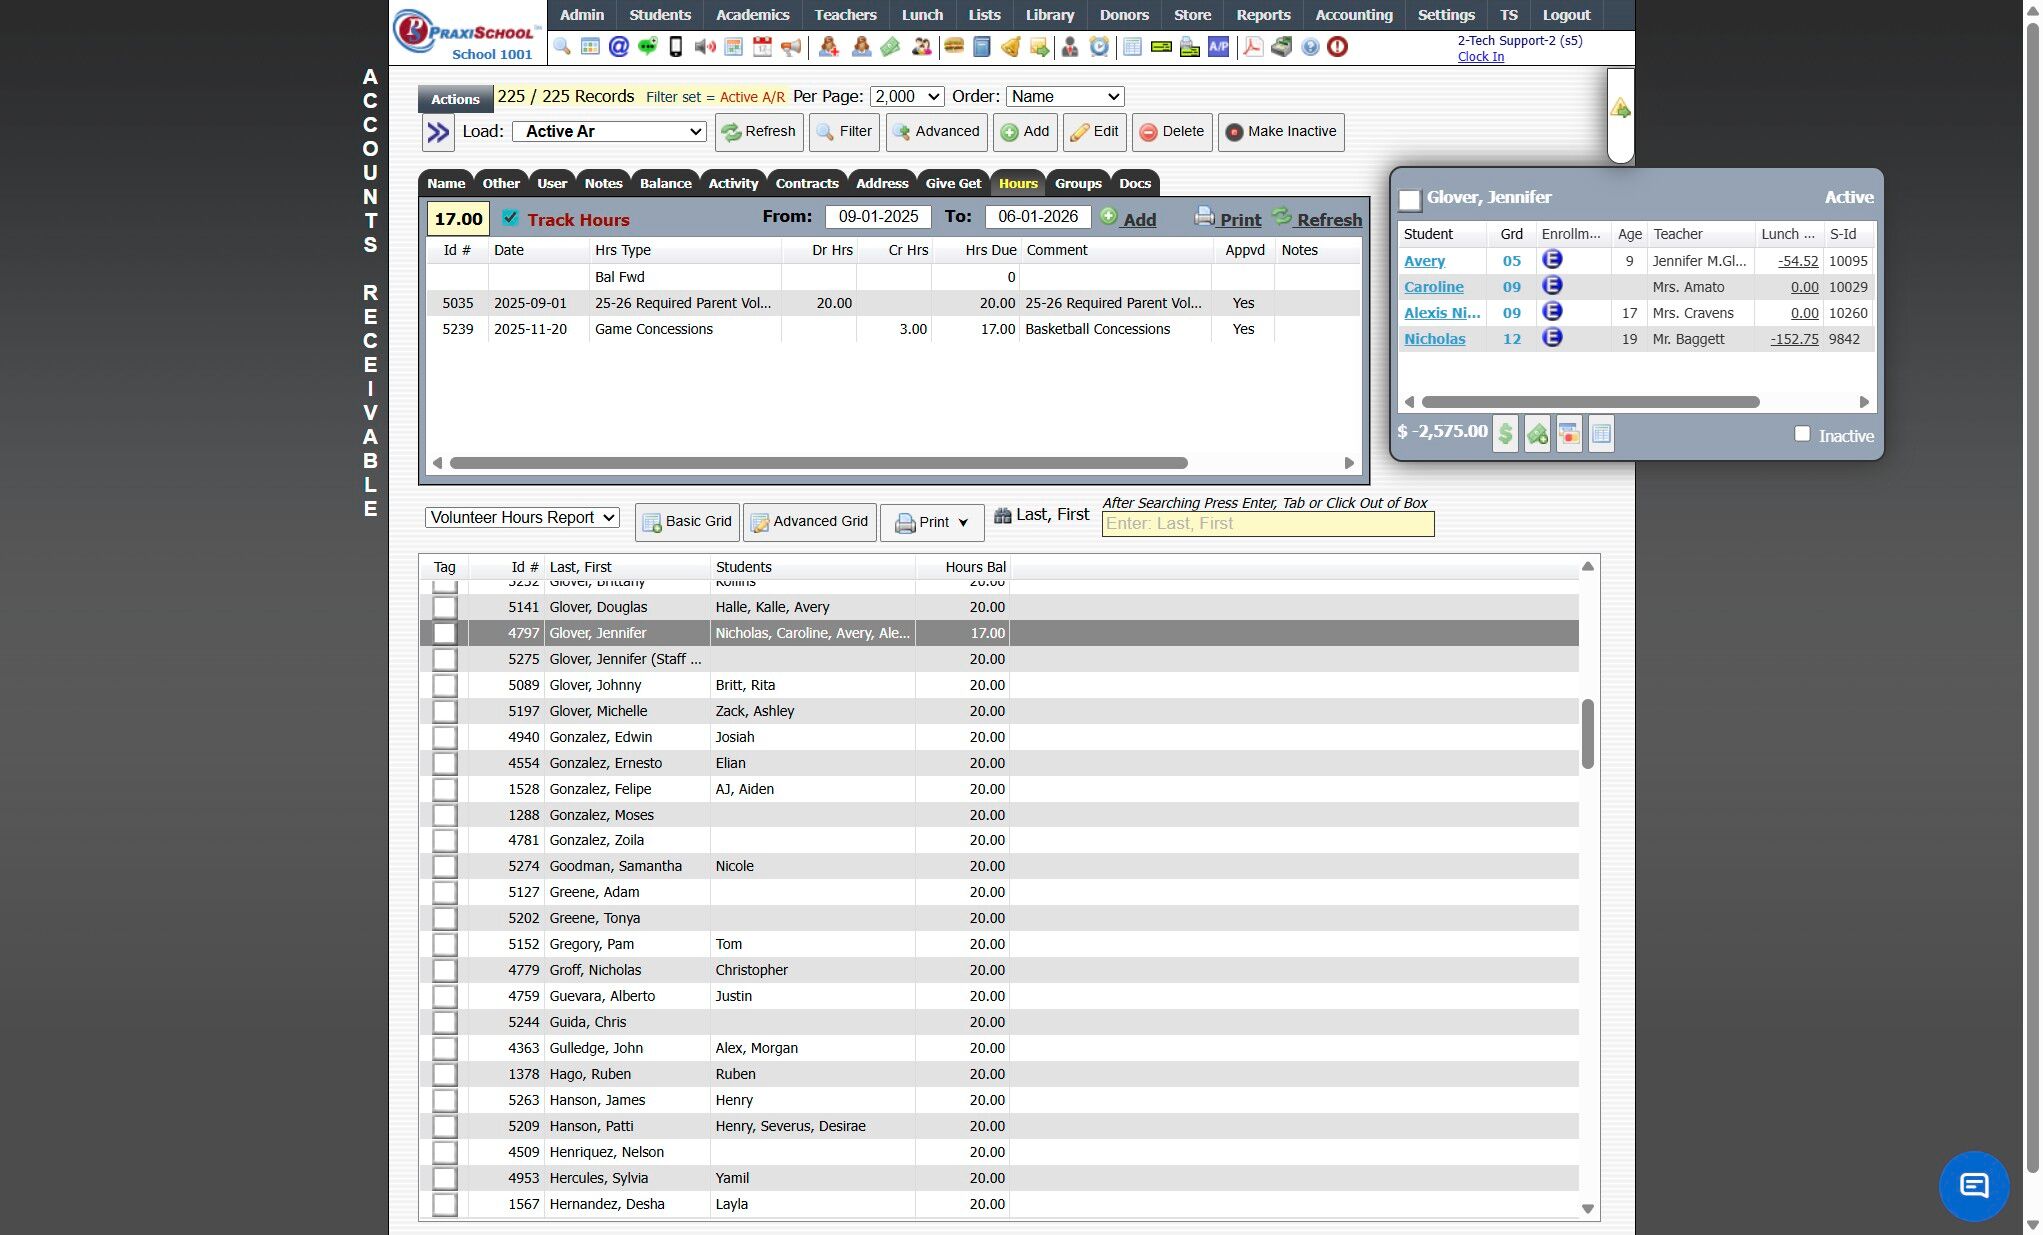2043x1235 pixels.
Task: Click the red exclamation alert icon
Action: click(1337, 47)
